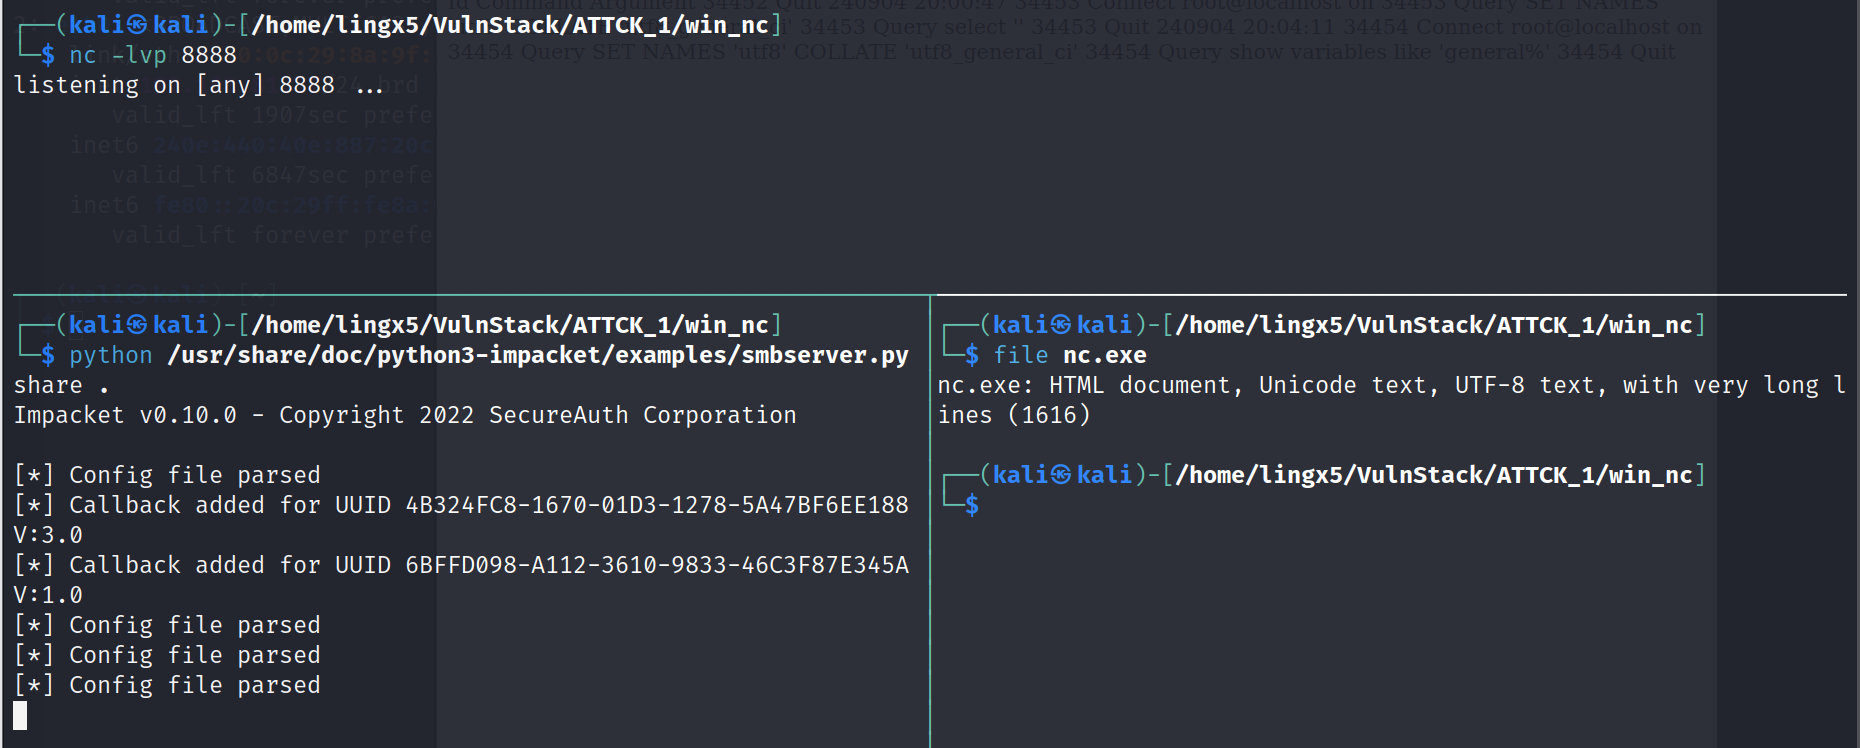The height and width of the screenshot is (748, 1860).
Task: Click the Kali symbol in the top pane prompt
Action: [x=137, y=25]
